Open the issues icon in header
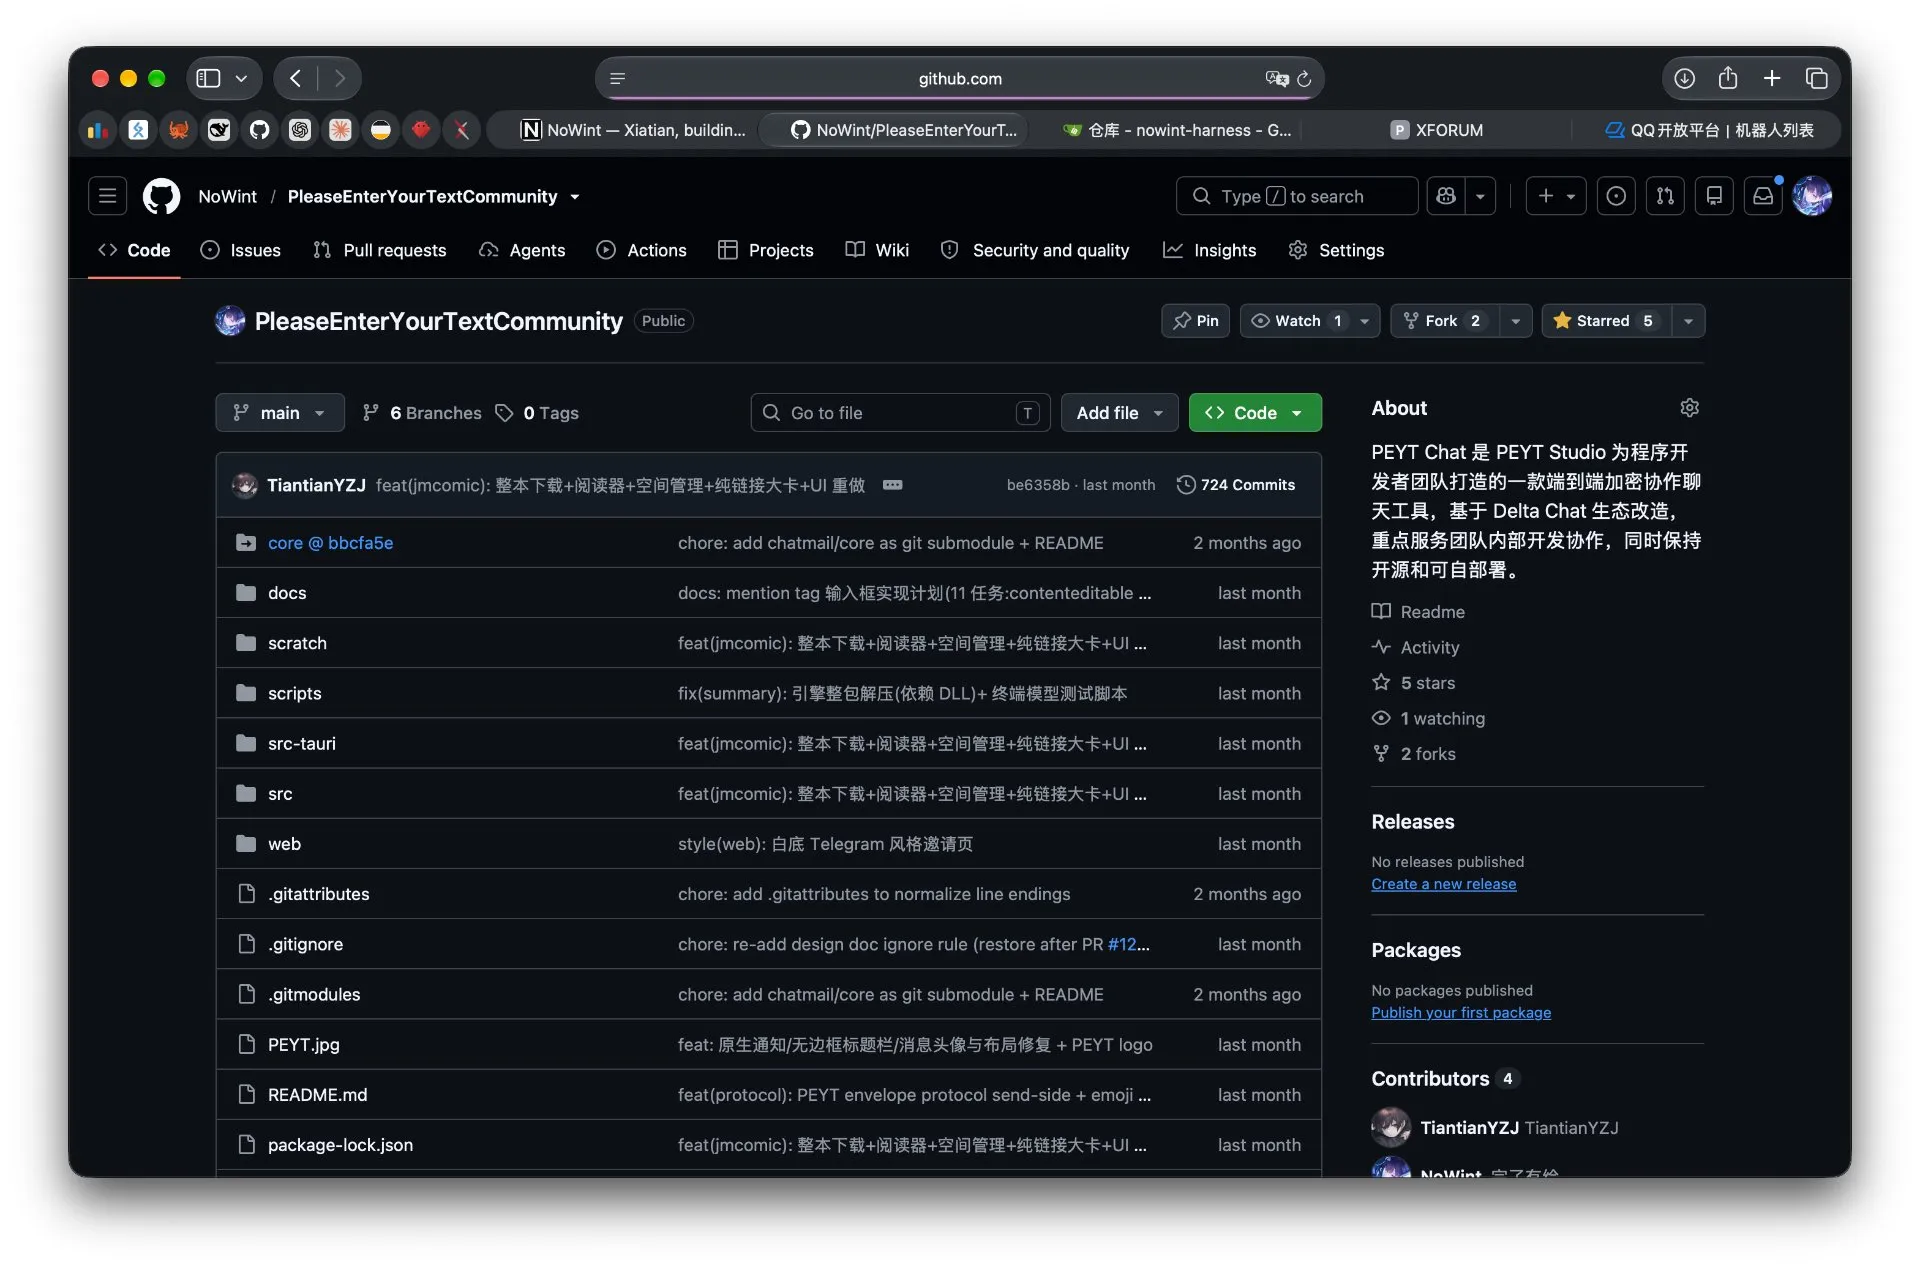1920x1268 pixels. [1616, 196]
